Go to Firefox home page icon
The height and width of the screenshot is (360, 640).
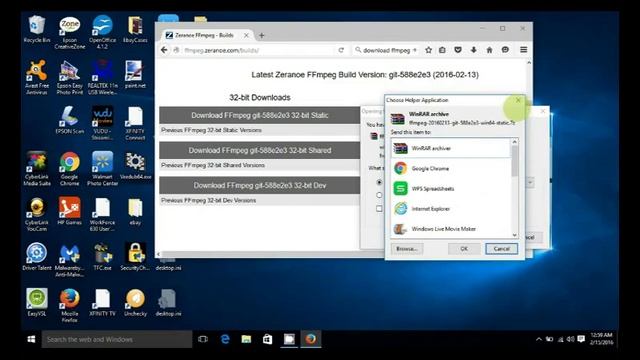point(489,50)
